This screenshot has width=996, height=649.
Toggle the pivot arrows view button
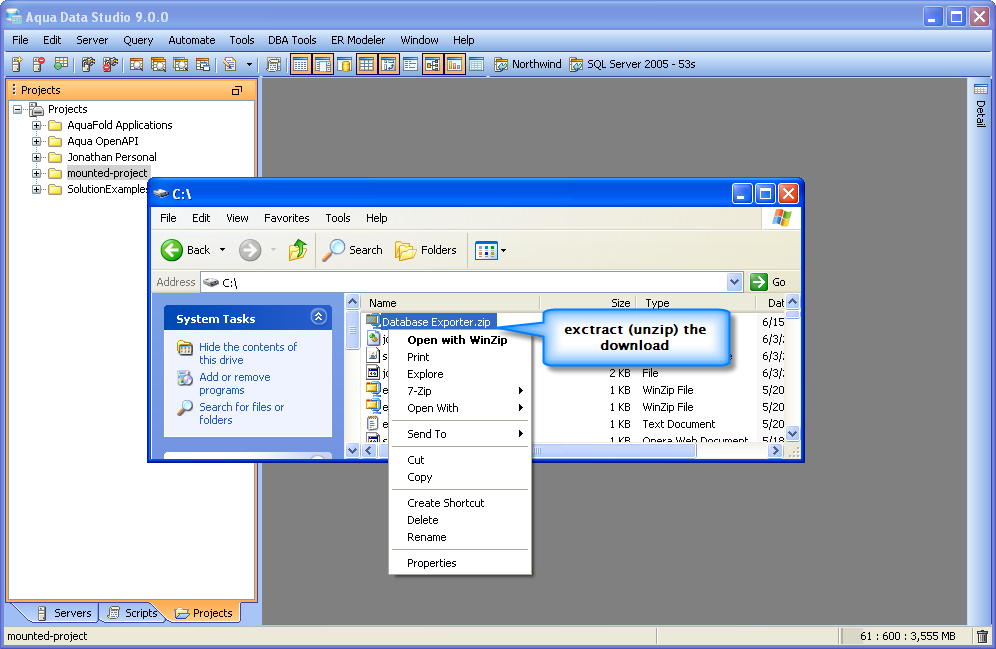point(388,64)
